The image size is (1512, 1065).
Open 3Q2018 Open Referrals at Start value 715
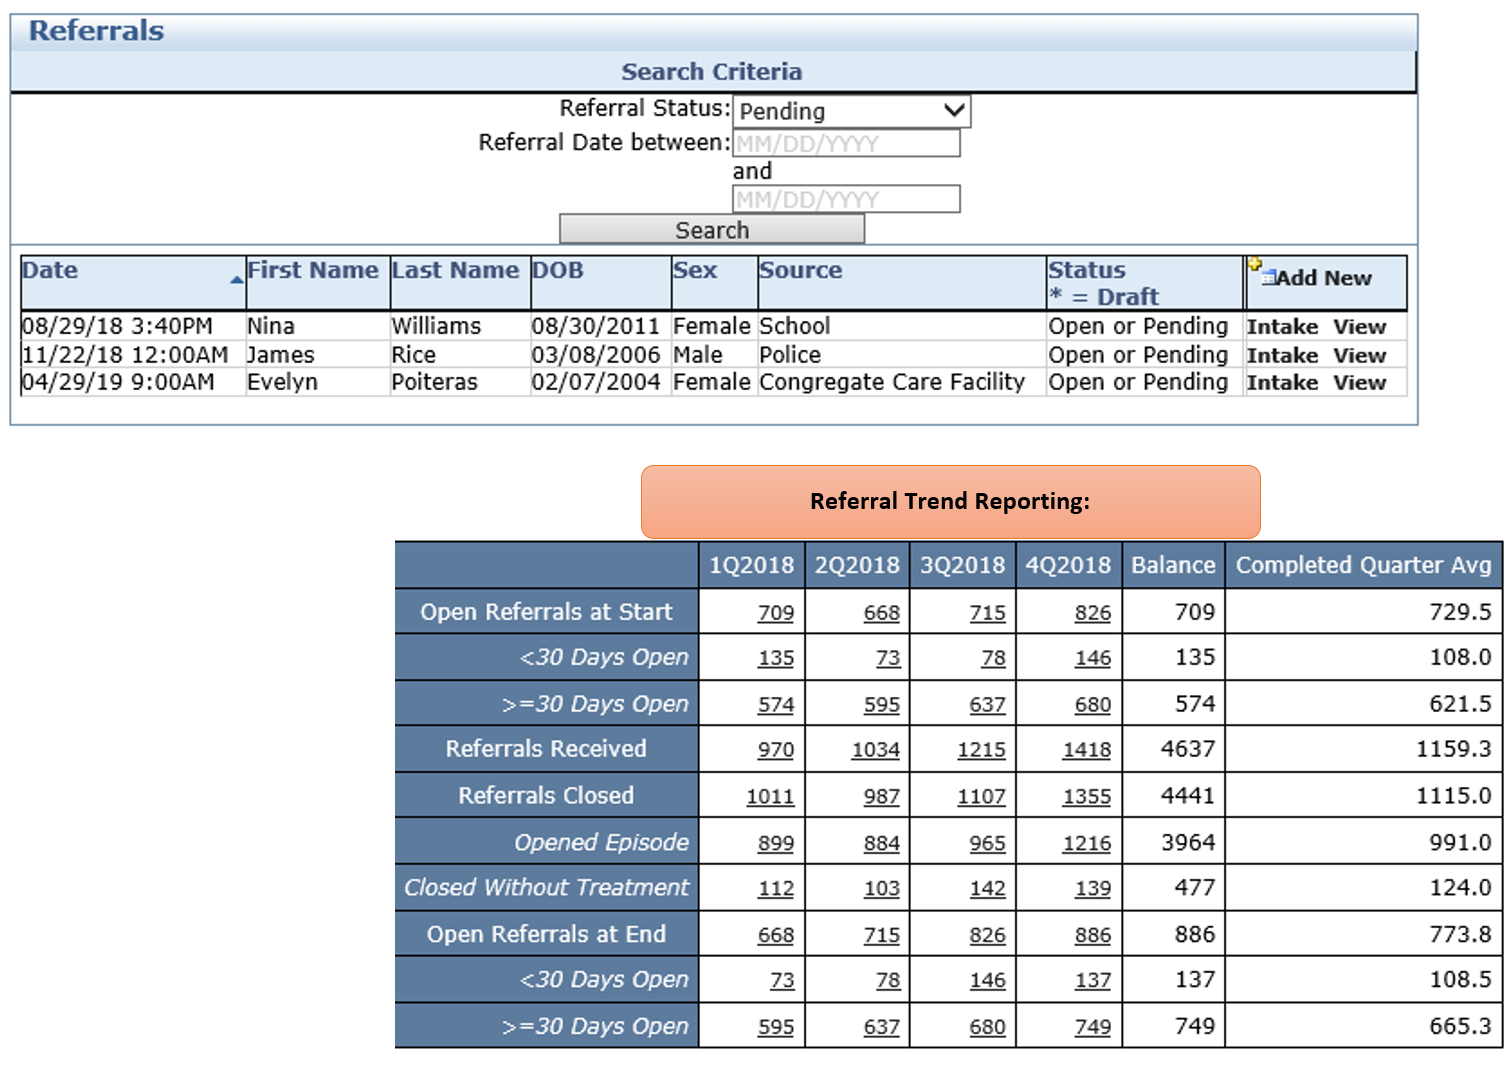[x=987, y=612]
